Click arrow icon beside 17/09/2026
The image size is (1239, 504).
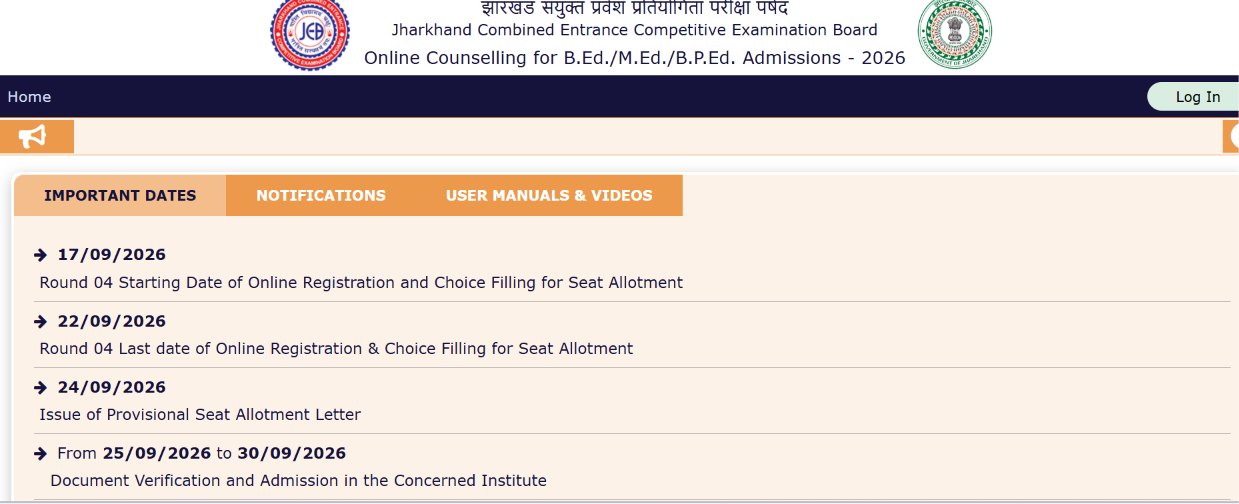tap(41, 255)
